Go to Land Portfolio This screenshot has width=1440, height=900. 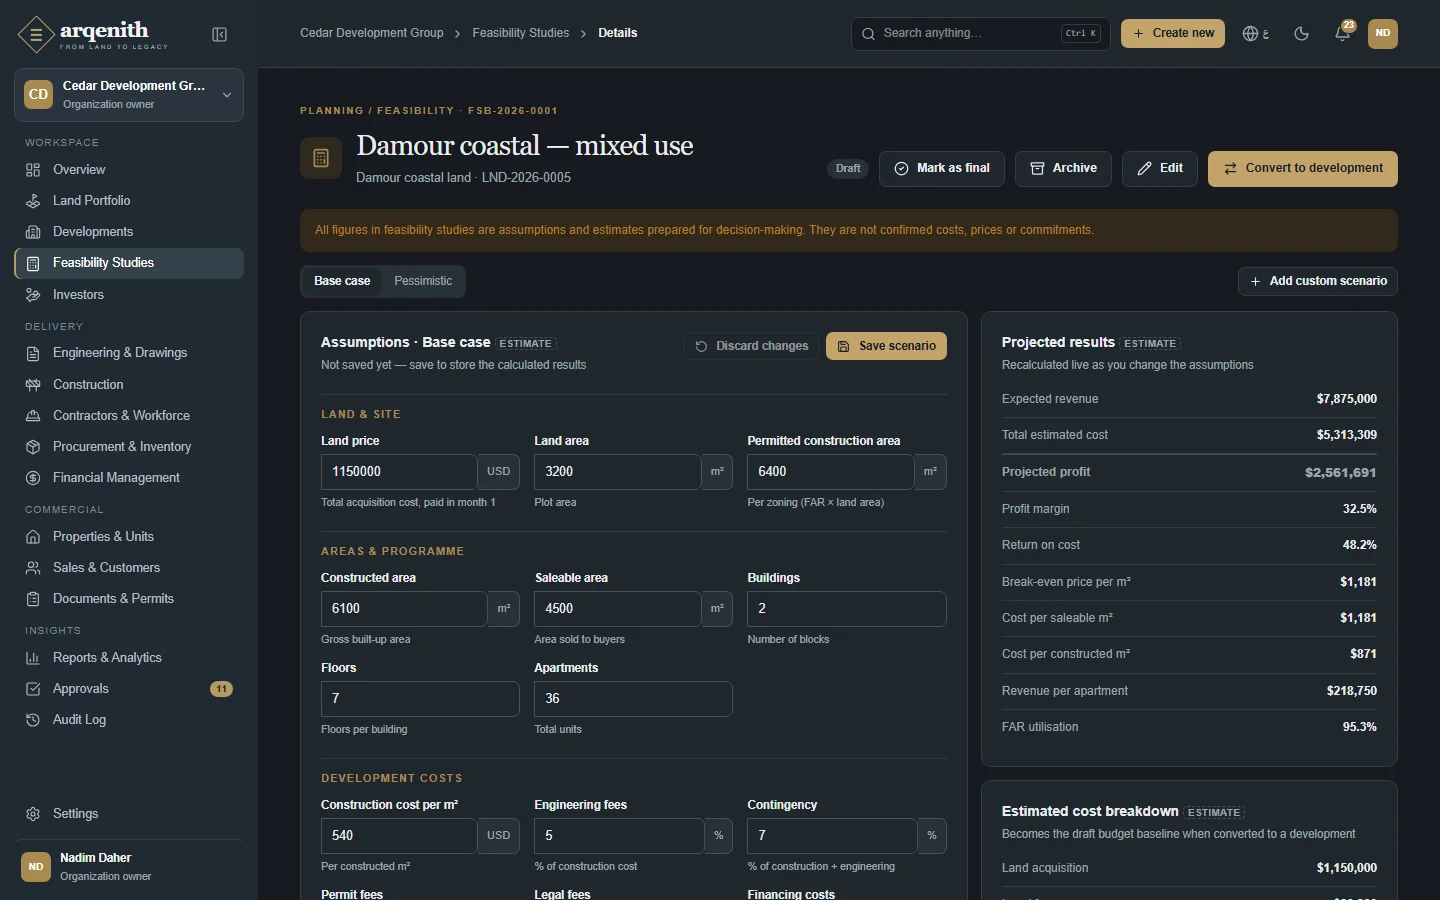pyautogui.click(x=129, y=201)
